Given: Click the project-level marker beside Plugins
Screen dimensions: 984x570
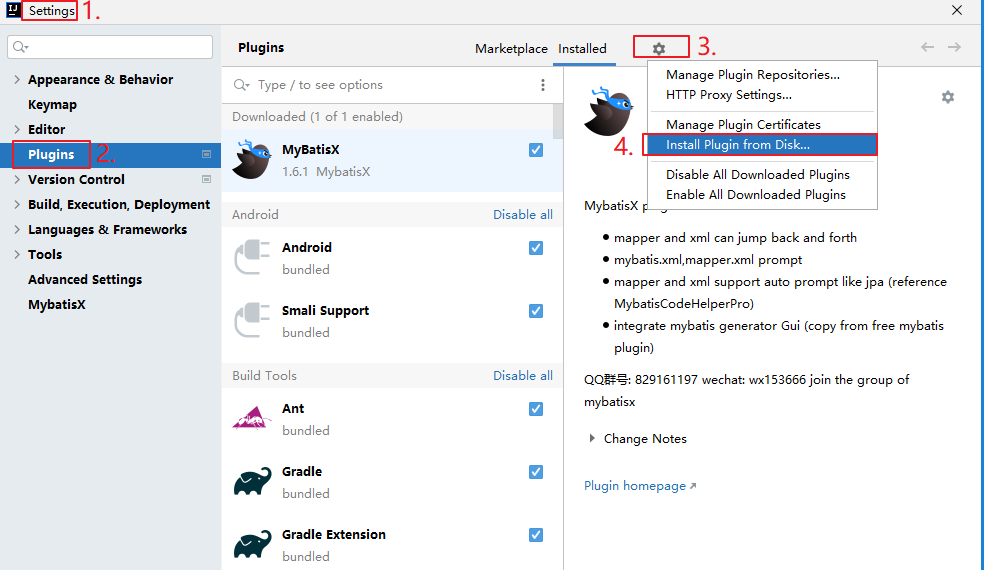Looking at the screenshot, I should 206,154.
